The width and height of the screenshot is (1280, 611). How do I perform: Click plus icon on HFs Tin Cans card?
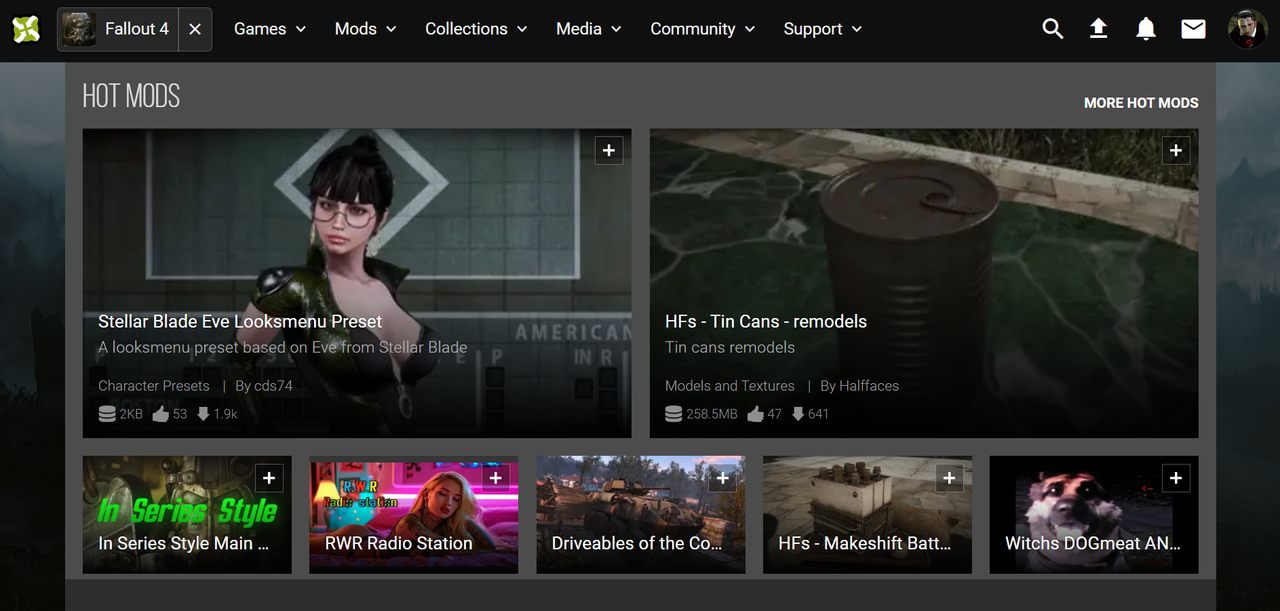[1176, 150]
